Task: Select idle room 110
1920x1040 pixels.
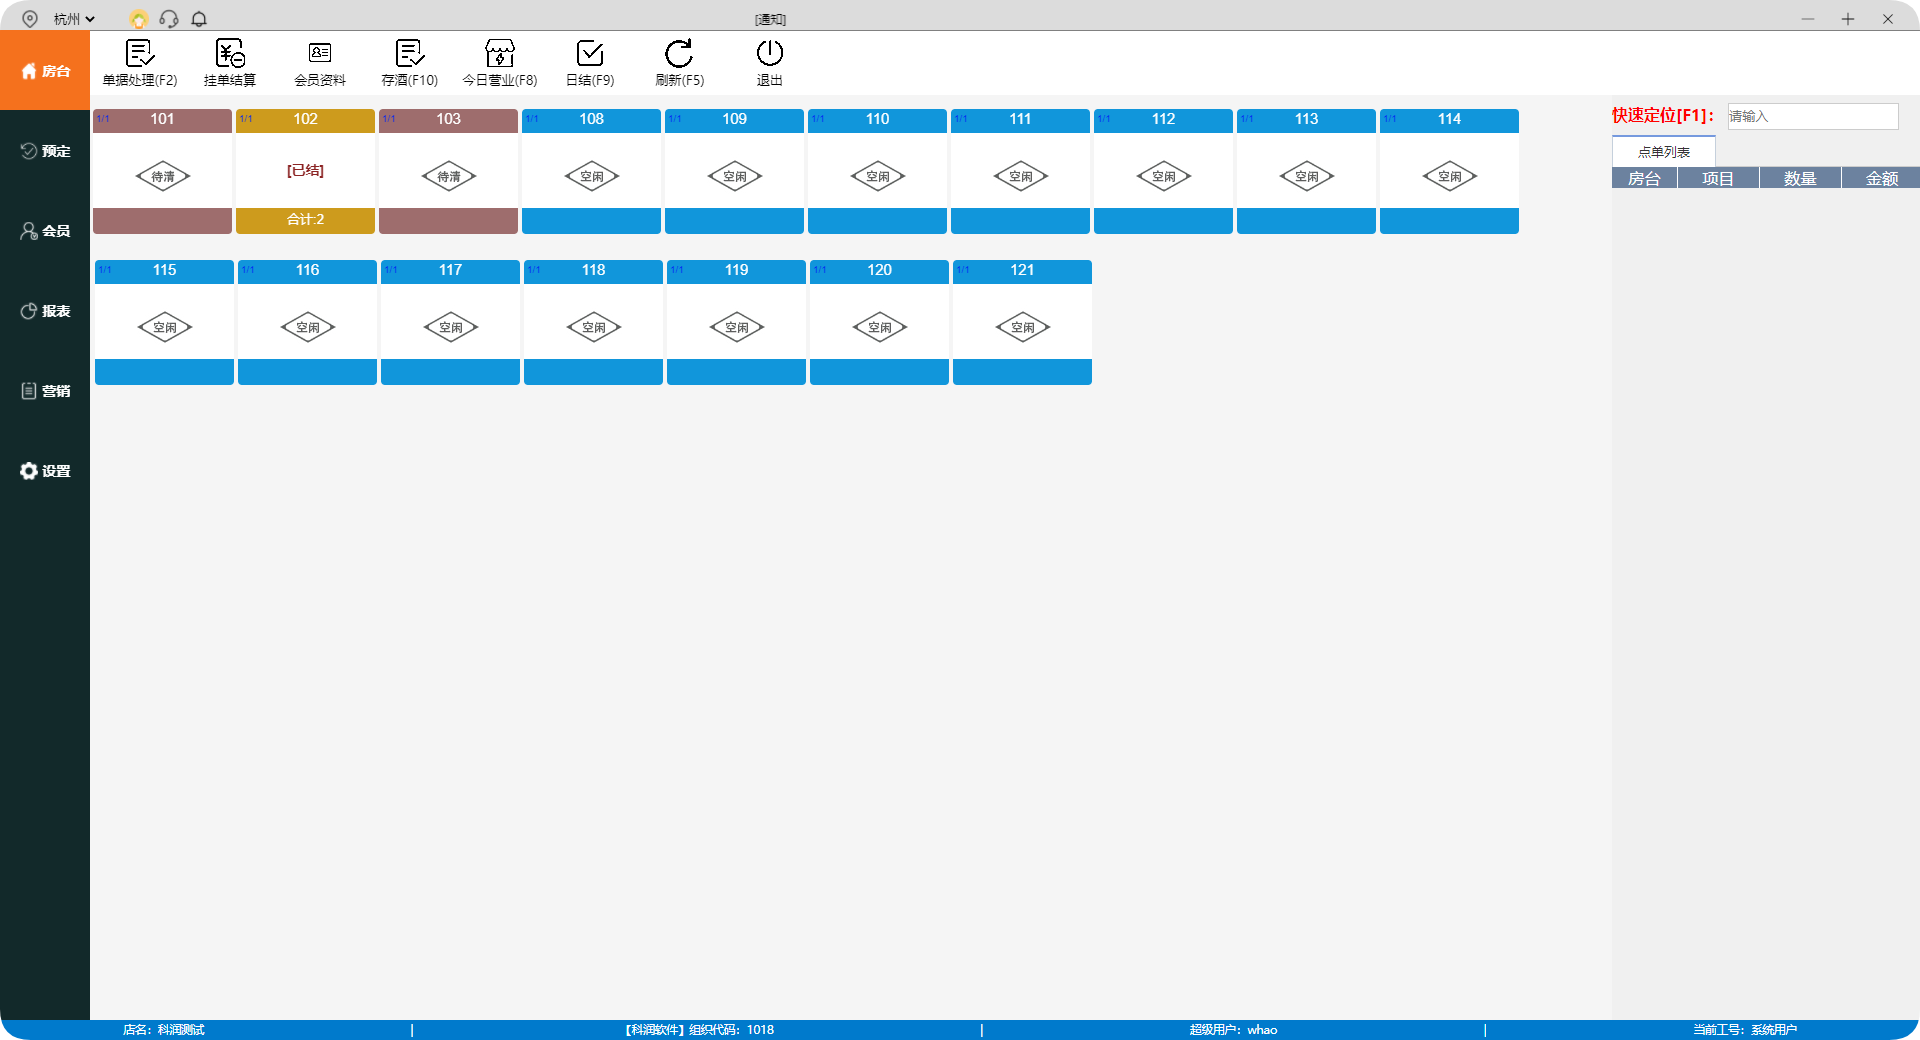Action: [877, 171]
